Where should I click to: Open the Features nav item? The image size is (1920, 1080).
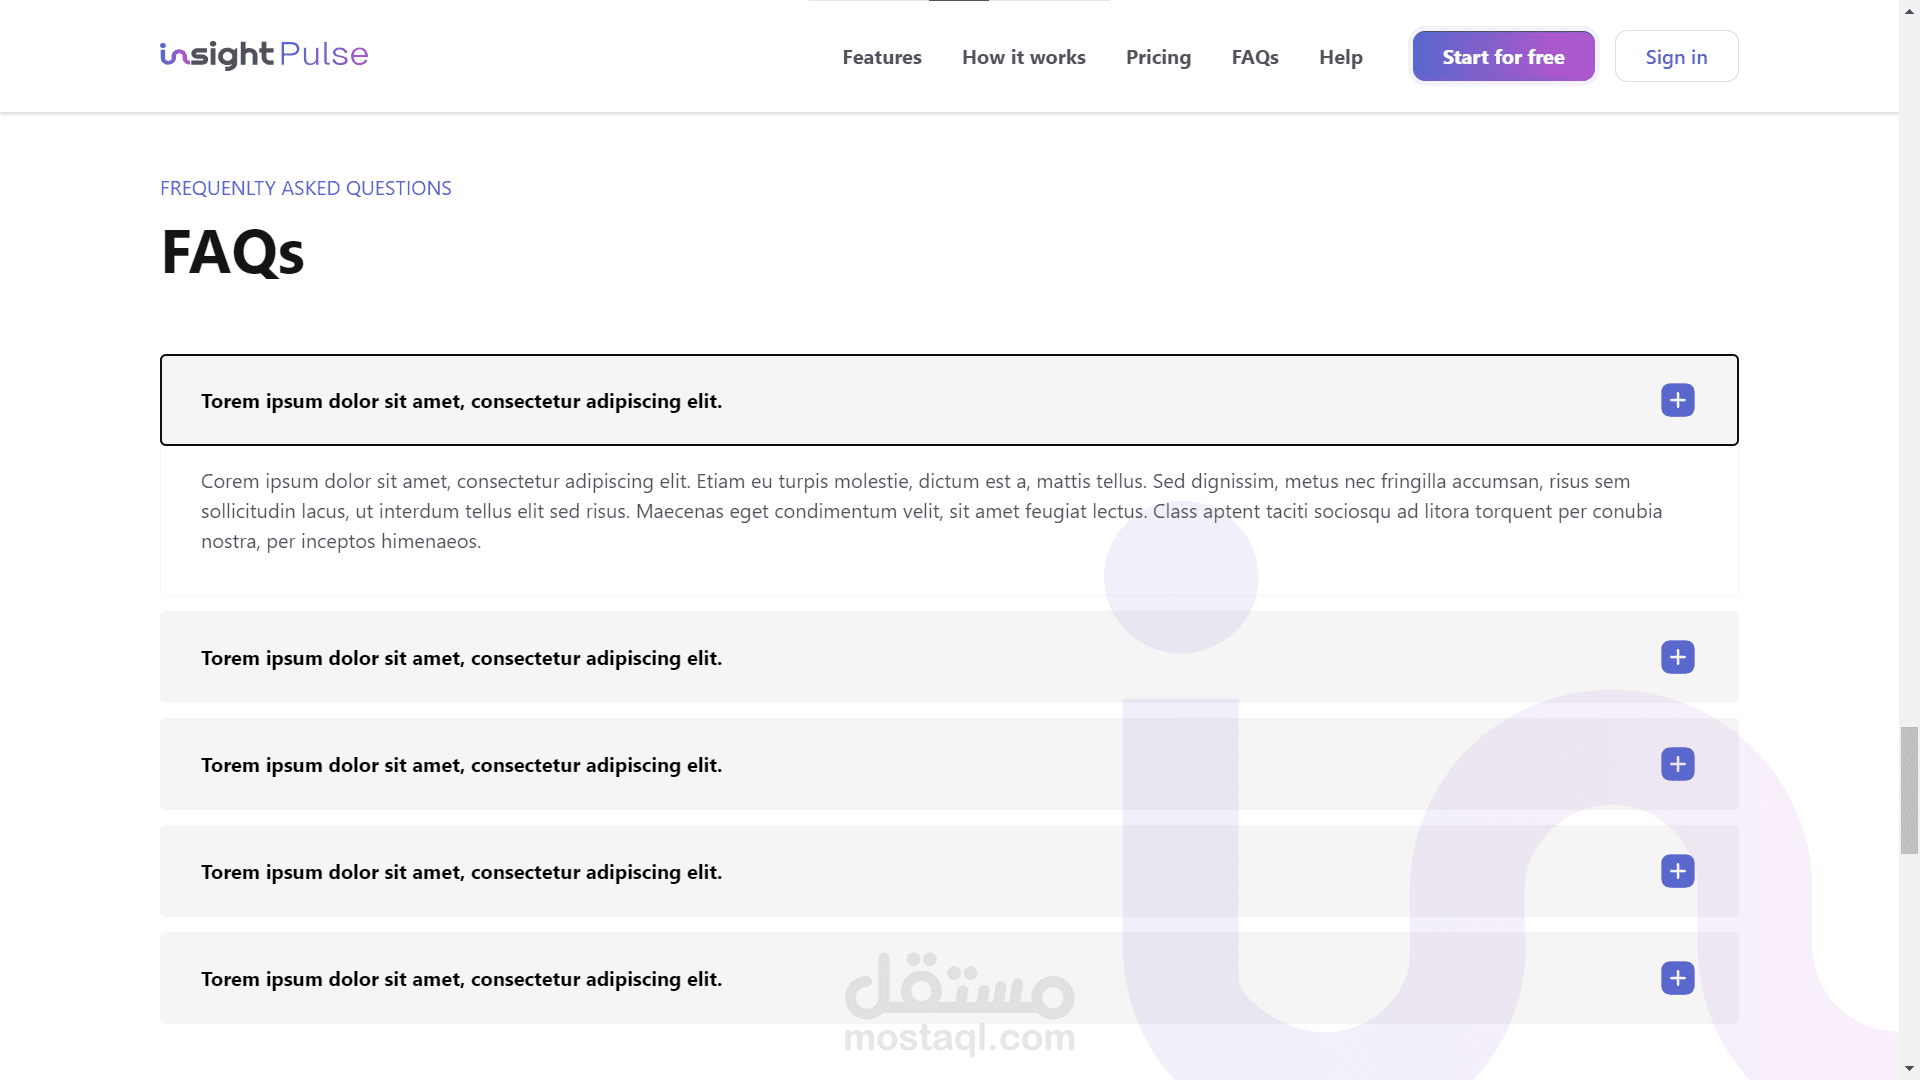(881, 57)
